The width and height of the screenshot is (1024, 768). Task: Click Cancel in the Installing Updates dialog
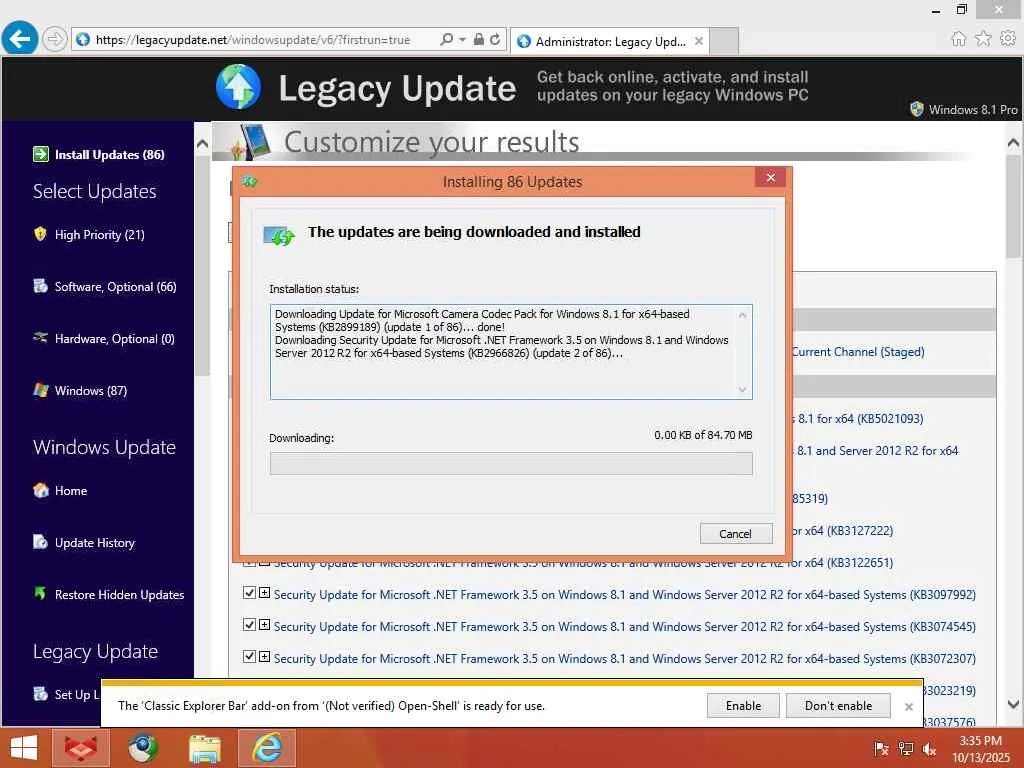(x=735, y=534)
